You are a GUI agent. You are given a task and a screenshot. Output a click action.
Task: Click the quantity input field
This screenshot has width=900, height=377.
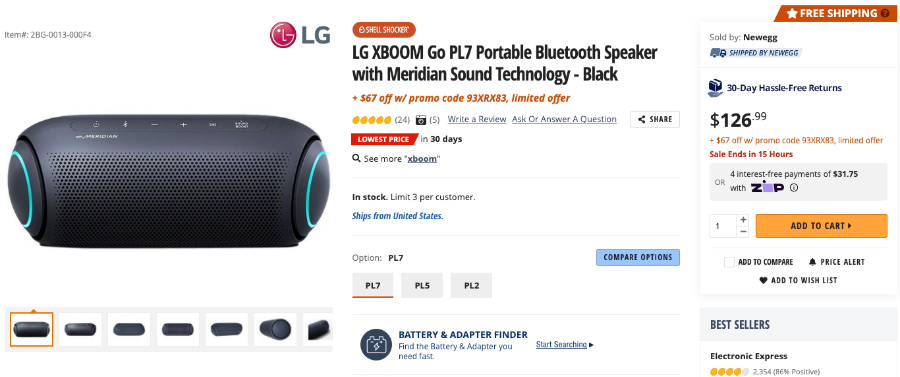pyautogui.click(x=723, y=226)
